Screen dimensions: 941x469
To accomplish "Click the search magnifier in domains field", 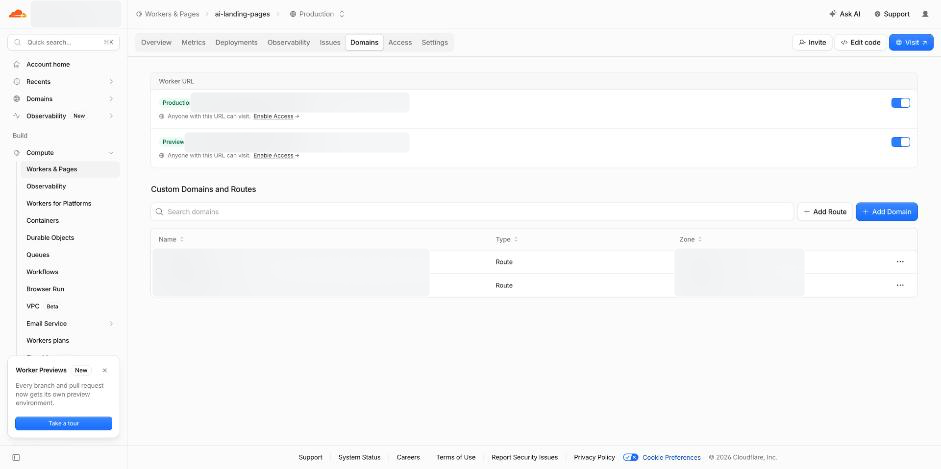I will (x=160, y=212).
